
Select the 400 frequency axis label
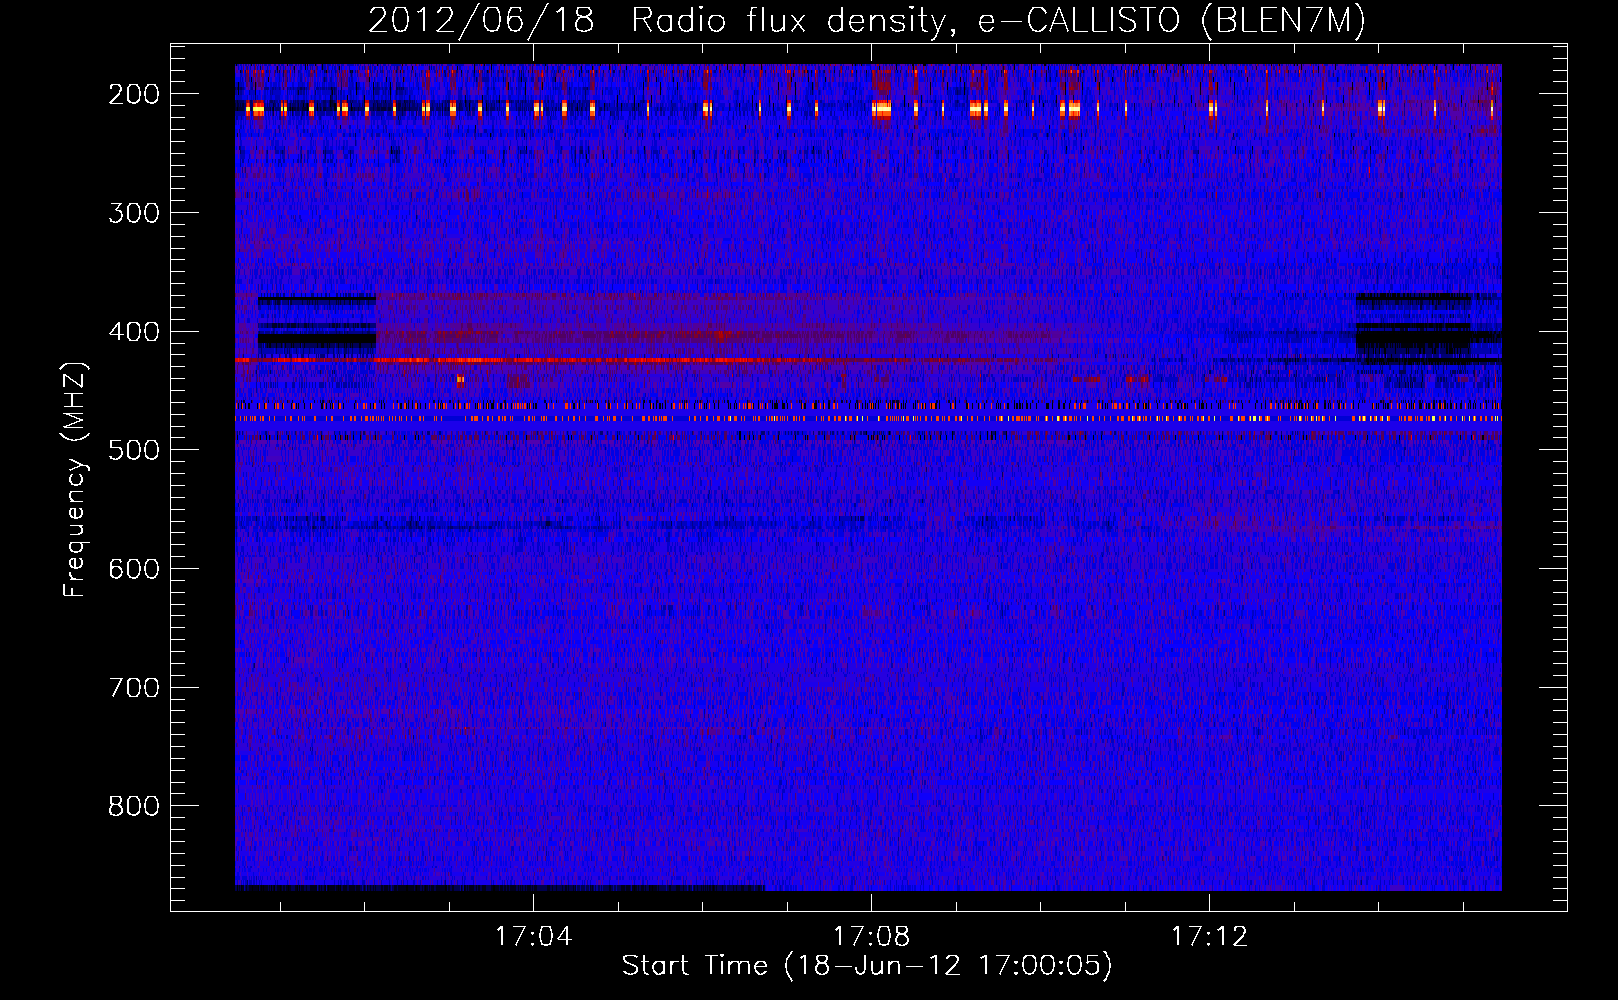tap(134, 332)
